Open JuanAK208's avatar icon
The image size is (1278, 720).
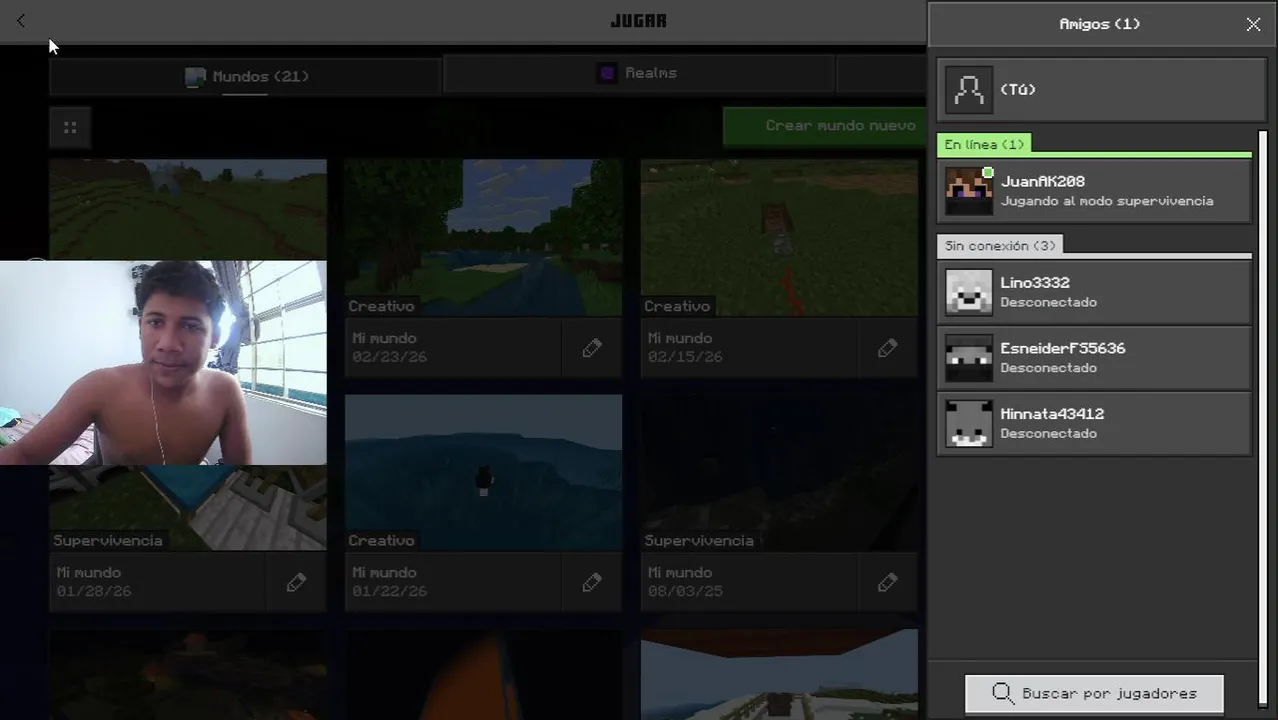[969, 191]
